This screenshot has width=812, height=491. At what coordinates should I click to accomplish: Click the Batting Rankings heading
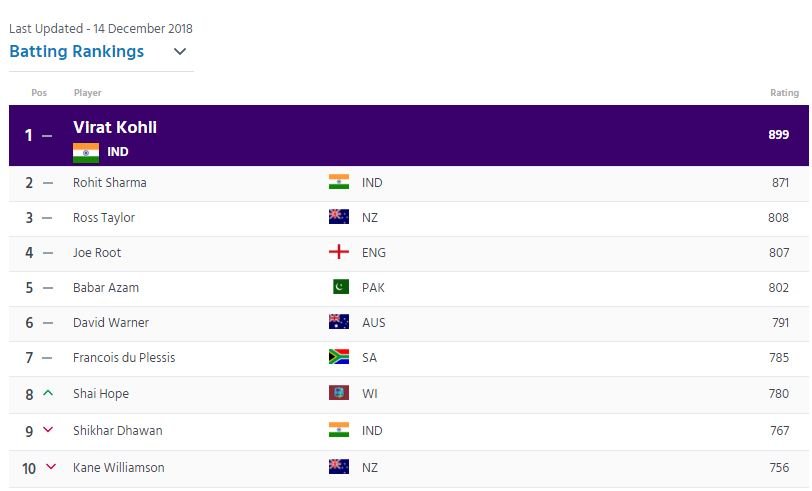[77, 51]
